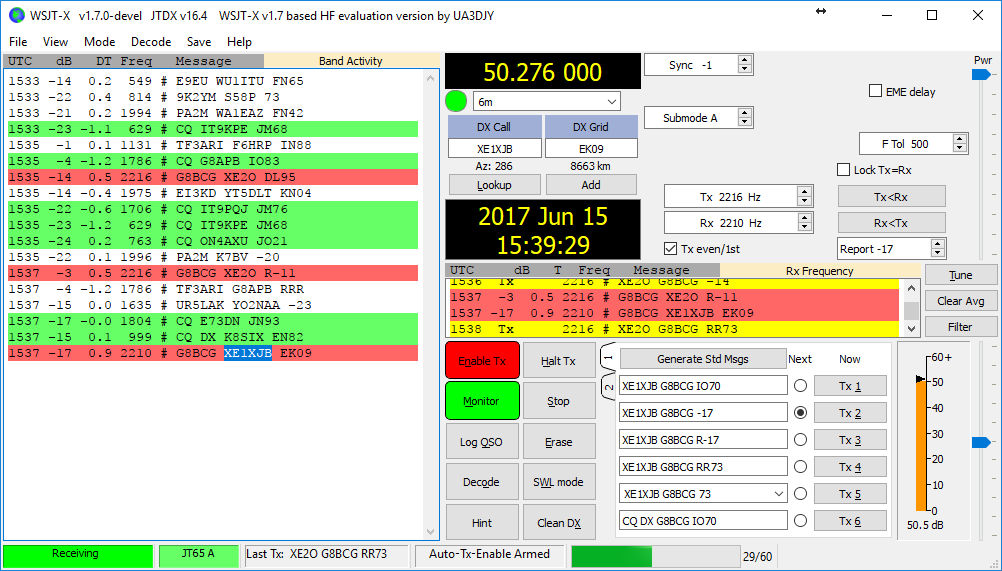Click the DX Grid field showing EK09
The height and width of the screenshot is (571, 1002).
[x=590, y=149]
